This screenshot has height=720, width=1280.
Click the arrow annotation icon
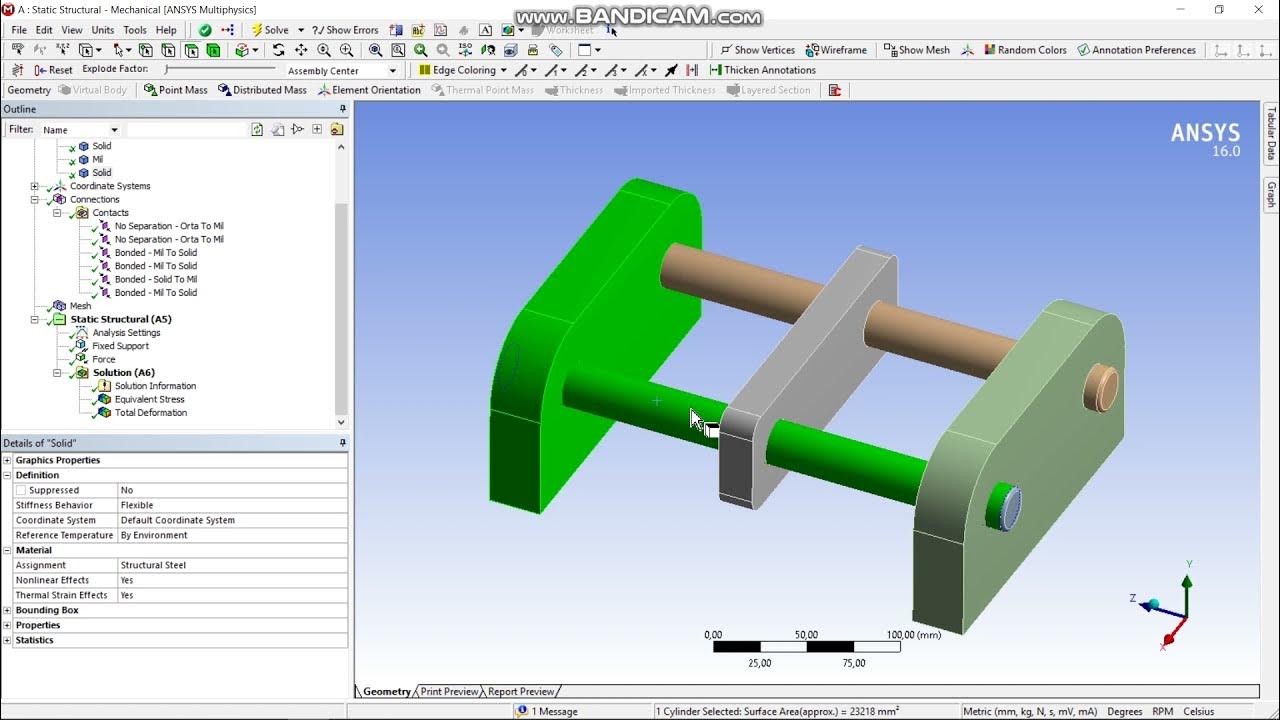coord(671,70)
